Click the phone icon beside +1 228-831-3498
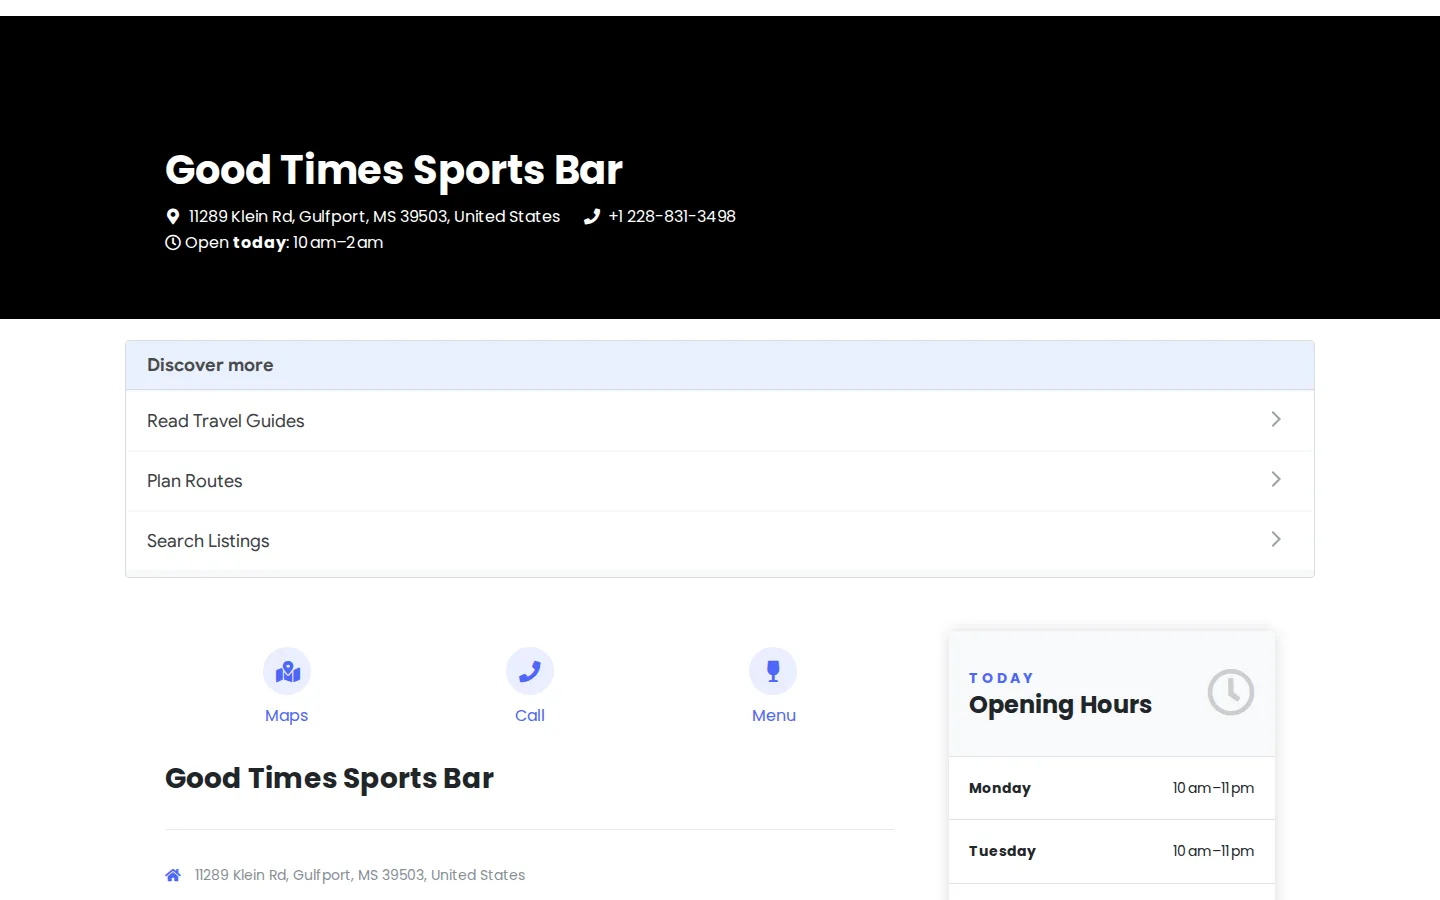The height and width of the screenshot is (900, 1440). 592,216
